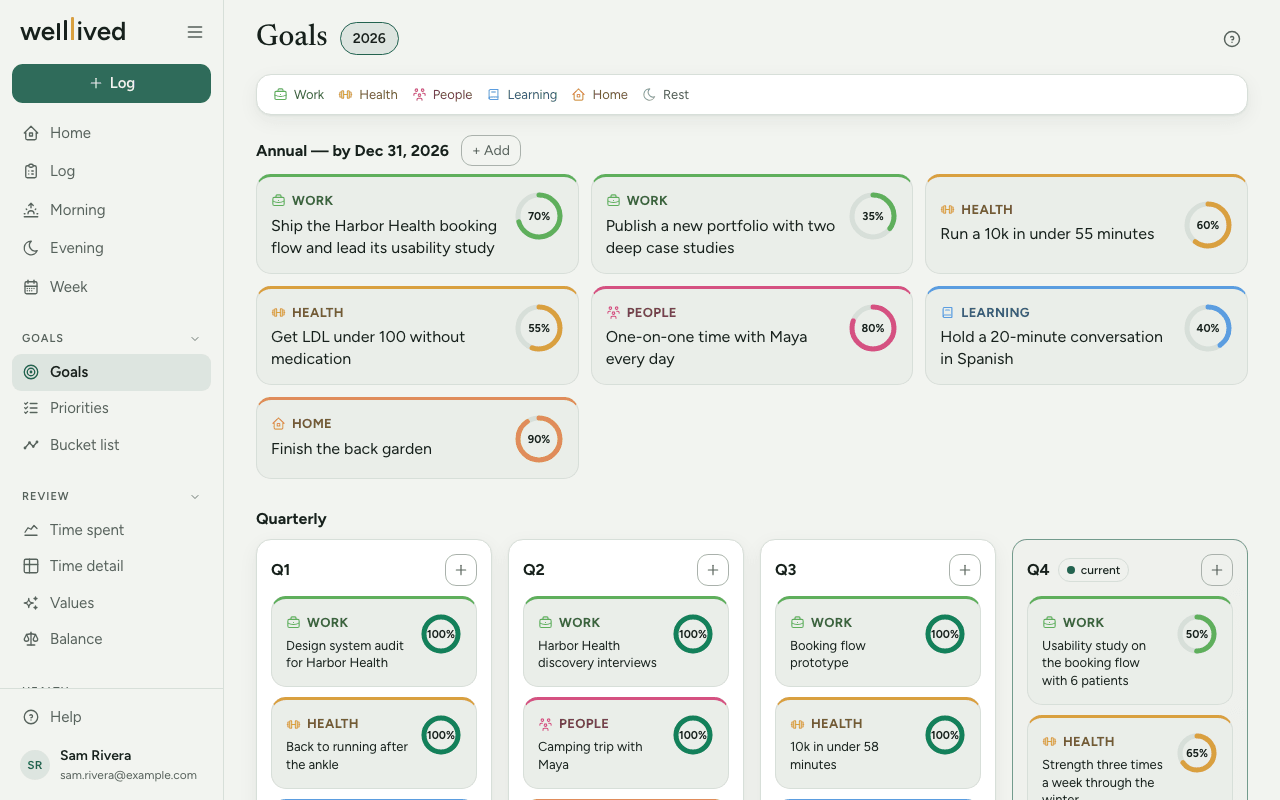The height and width of the screenshot is (800, 1280).
Task: Open the Get LDL under 100 goal card
Action: point(417,336)
